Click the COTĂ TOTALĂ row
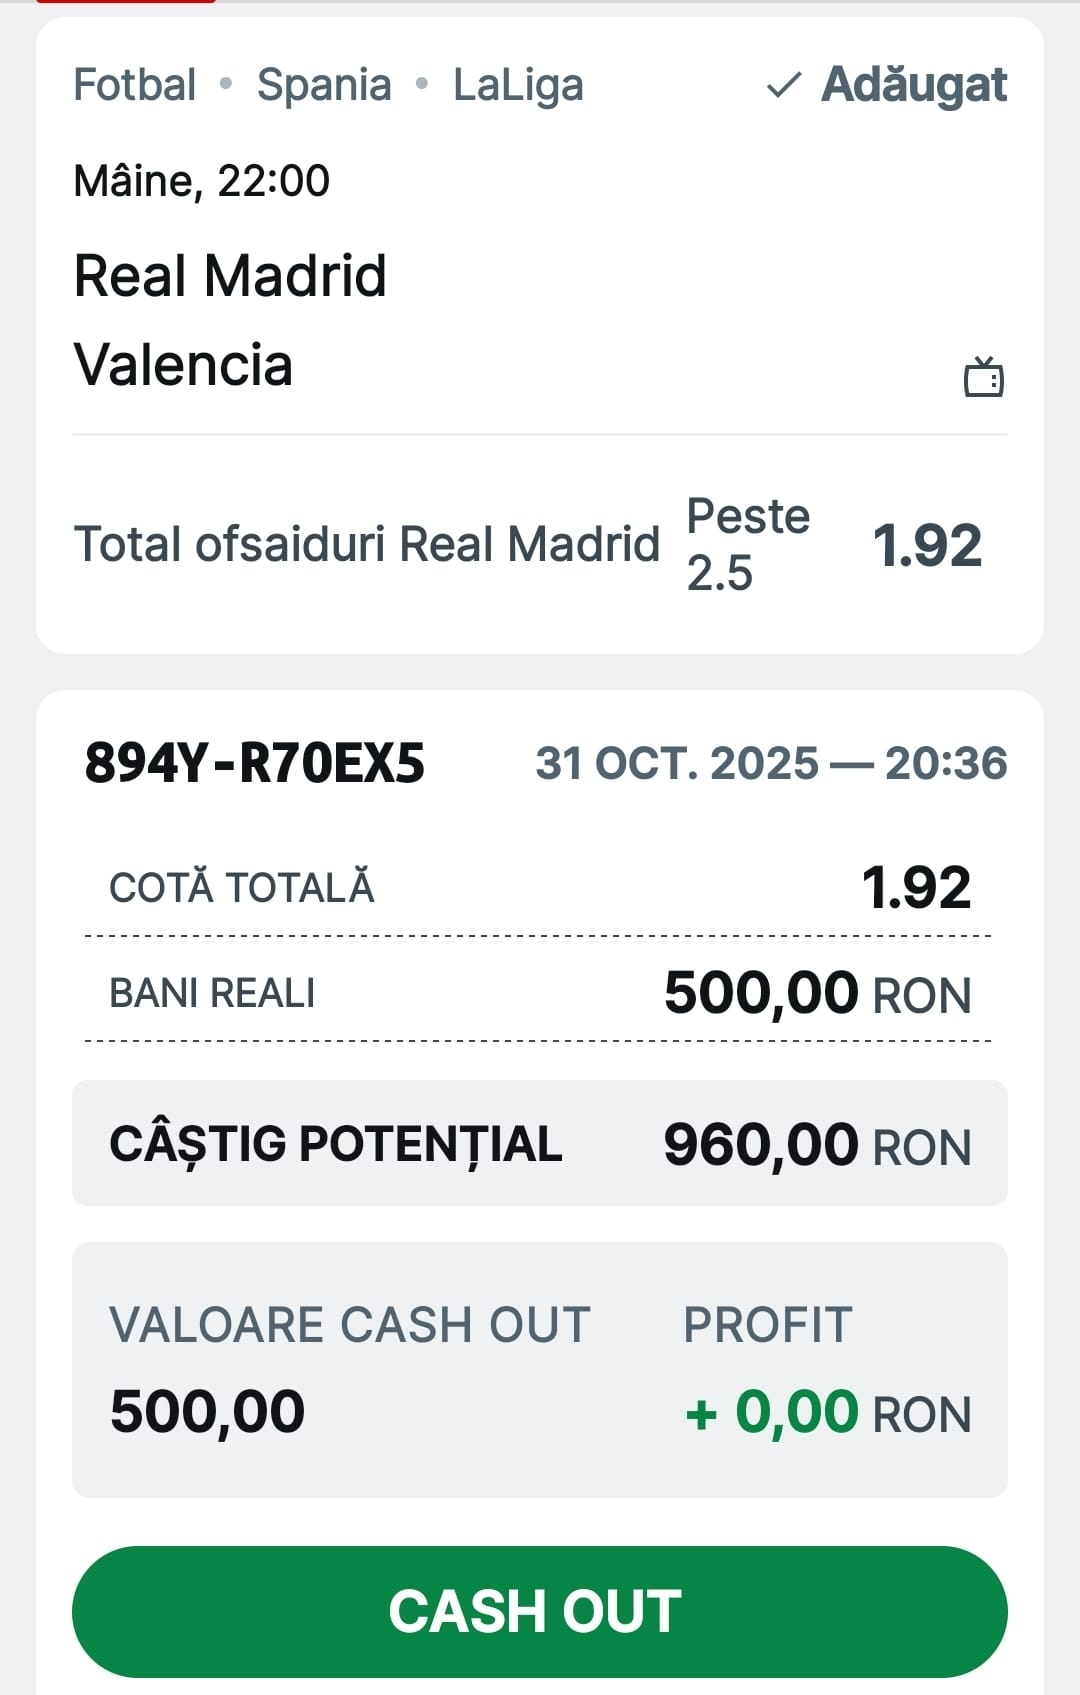 click(540, 887)
